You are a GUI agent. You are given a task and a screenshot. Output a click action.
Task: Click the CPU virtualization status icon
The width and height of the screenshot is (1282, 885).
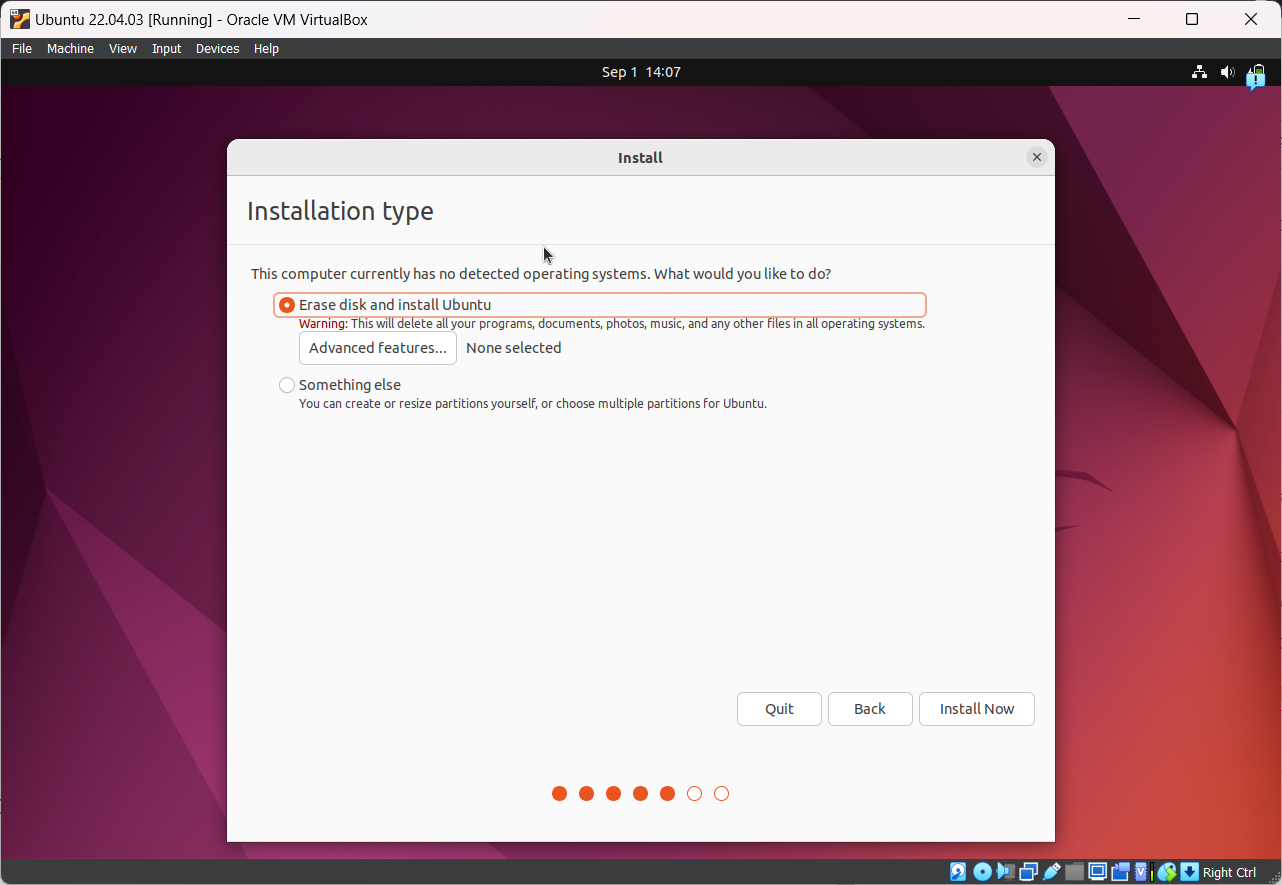1143,872
